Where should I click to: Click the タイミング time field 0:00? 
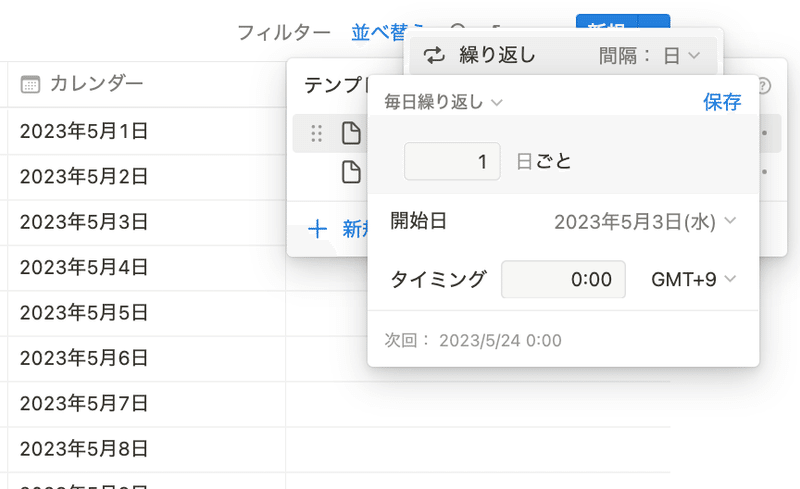pos(563,279)
